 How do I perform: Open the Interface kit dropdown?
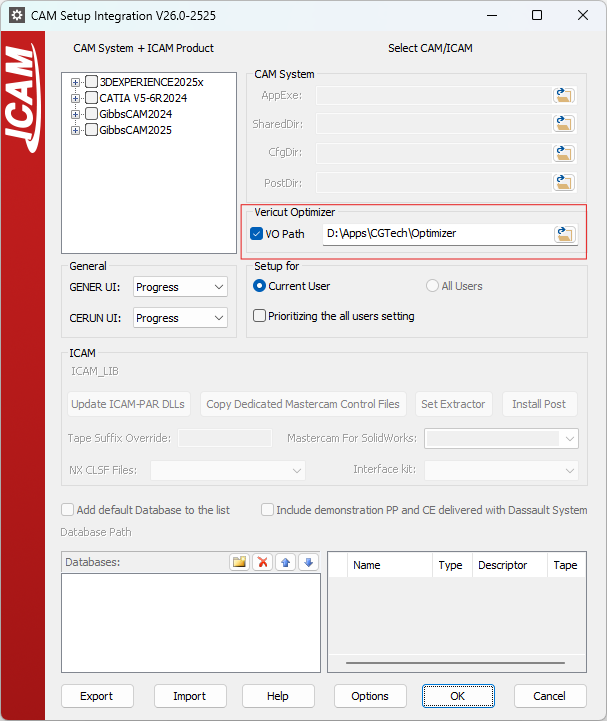pos(501,470)
